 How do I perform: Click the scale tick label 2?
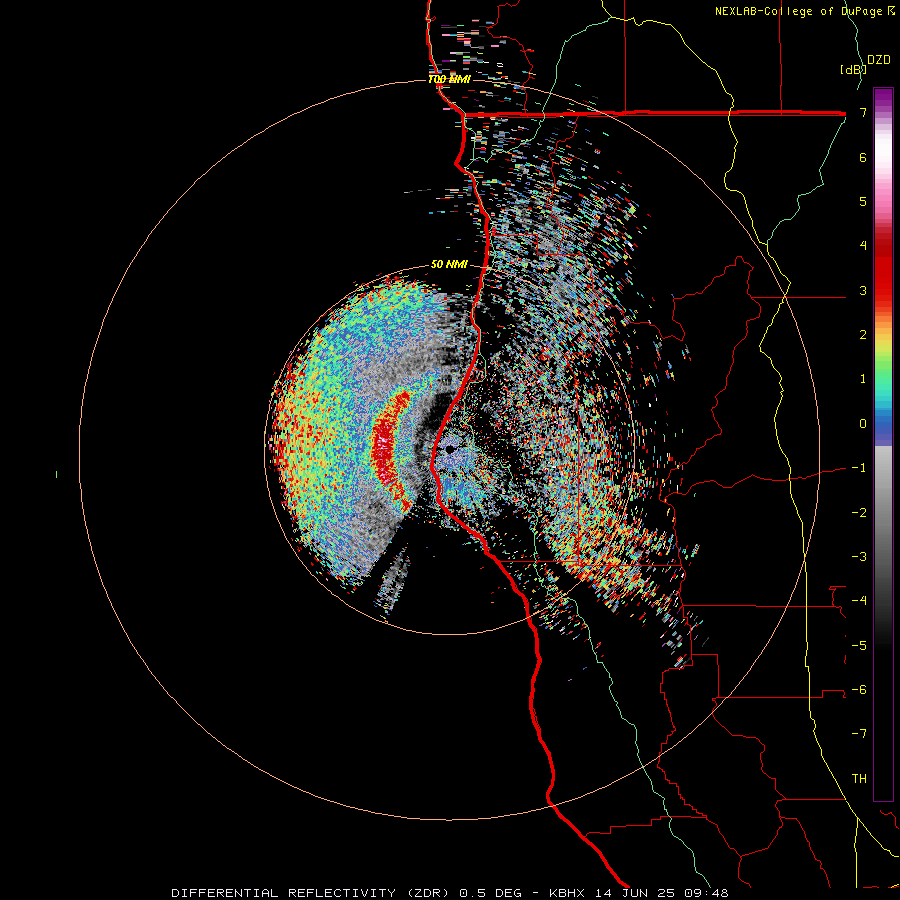863,335
